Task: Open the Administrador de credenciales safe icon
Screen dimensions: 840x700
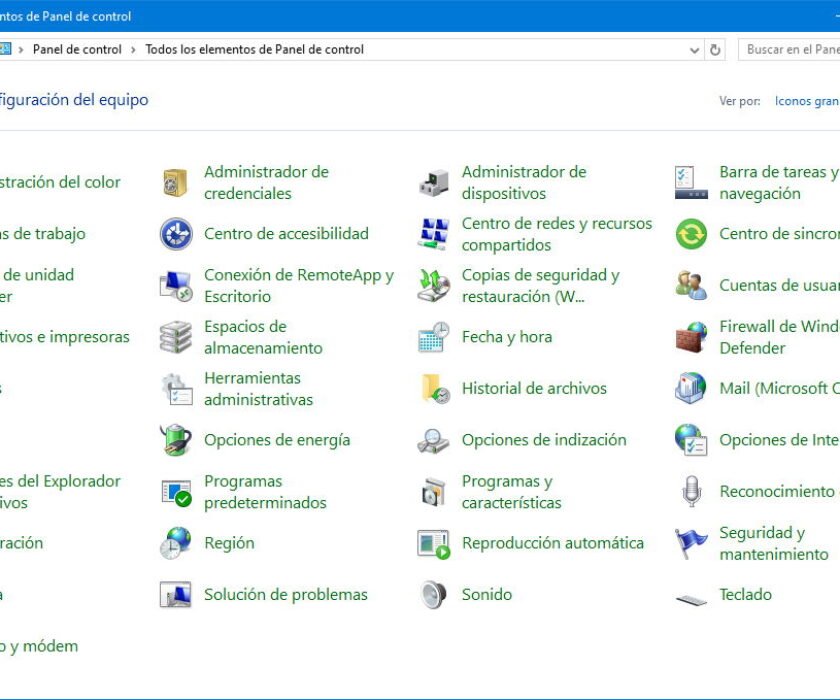Action: (x=176, y=183)
